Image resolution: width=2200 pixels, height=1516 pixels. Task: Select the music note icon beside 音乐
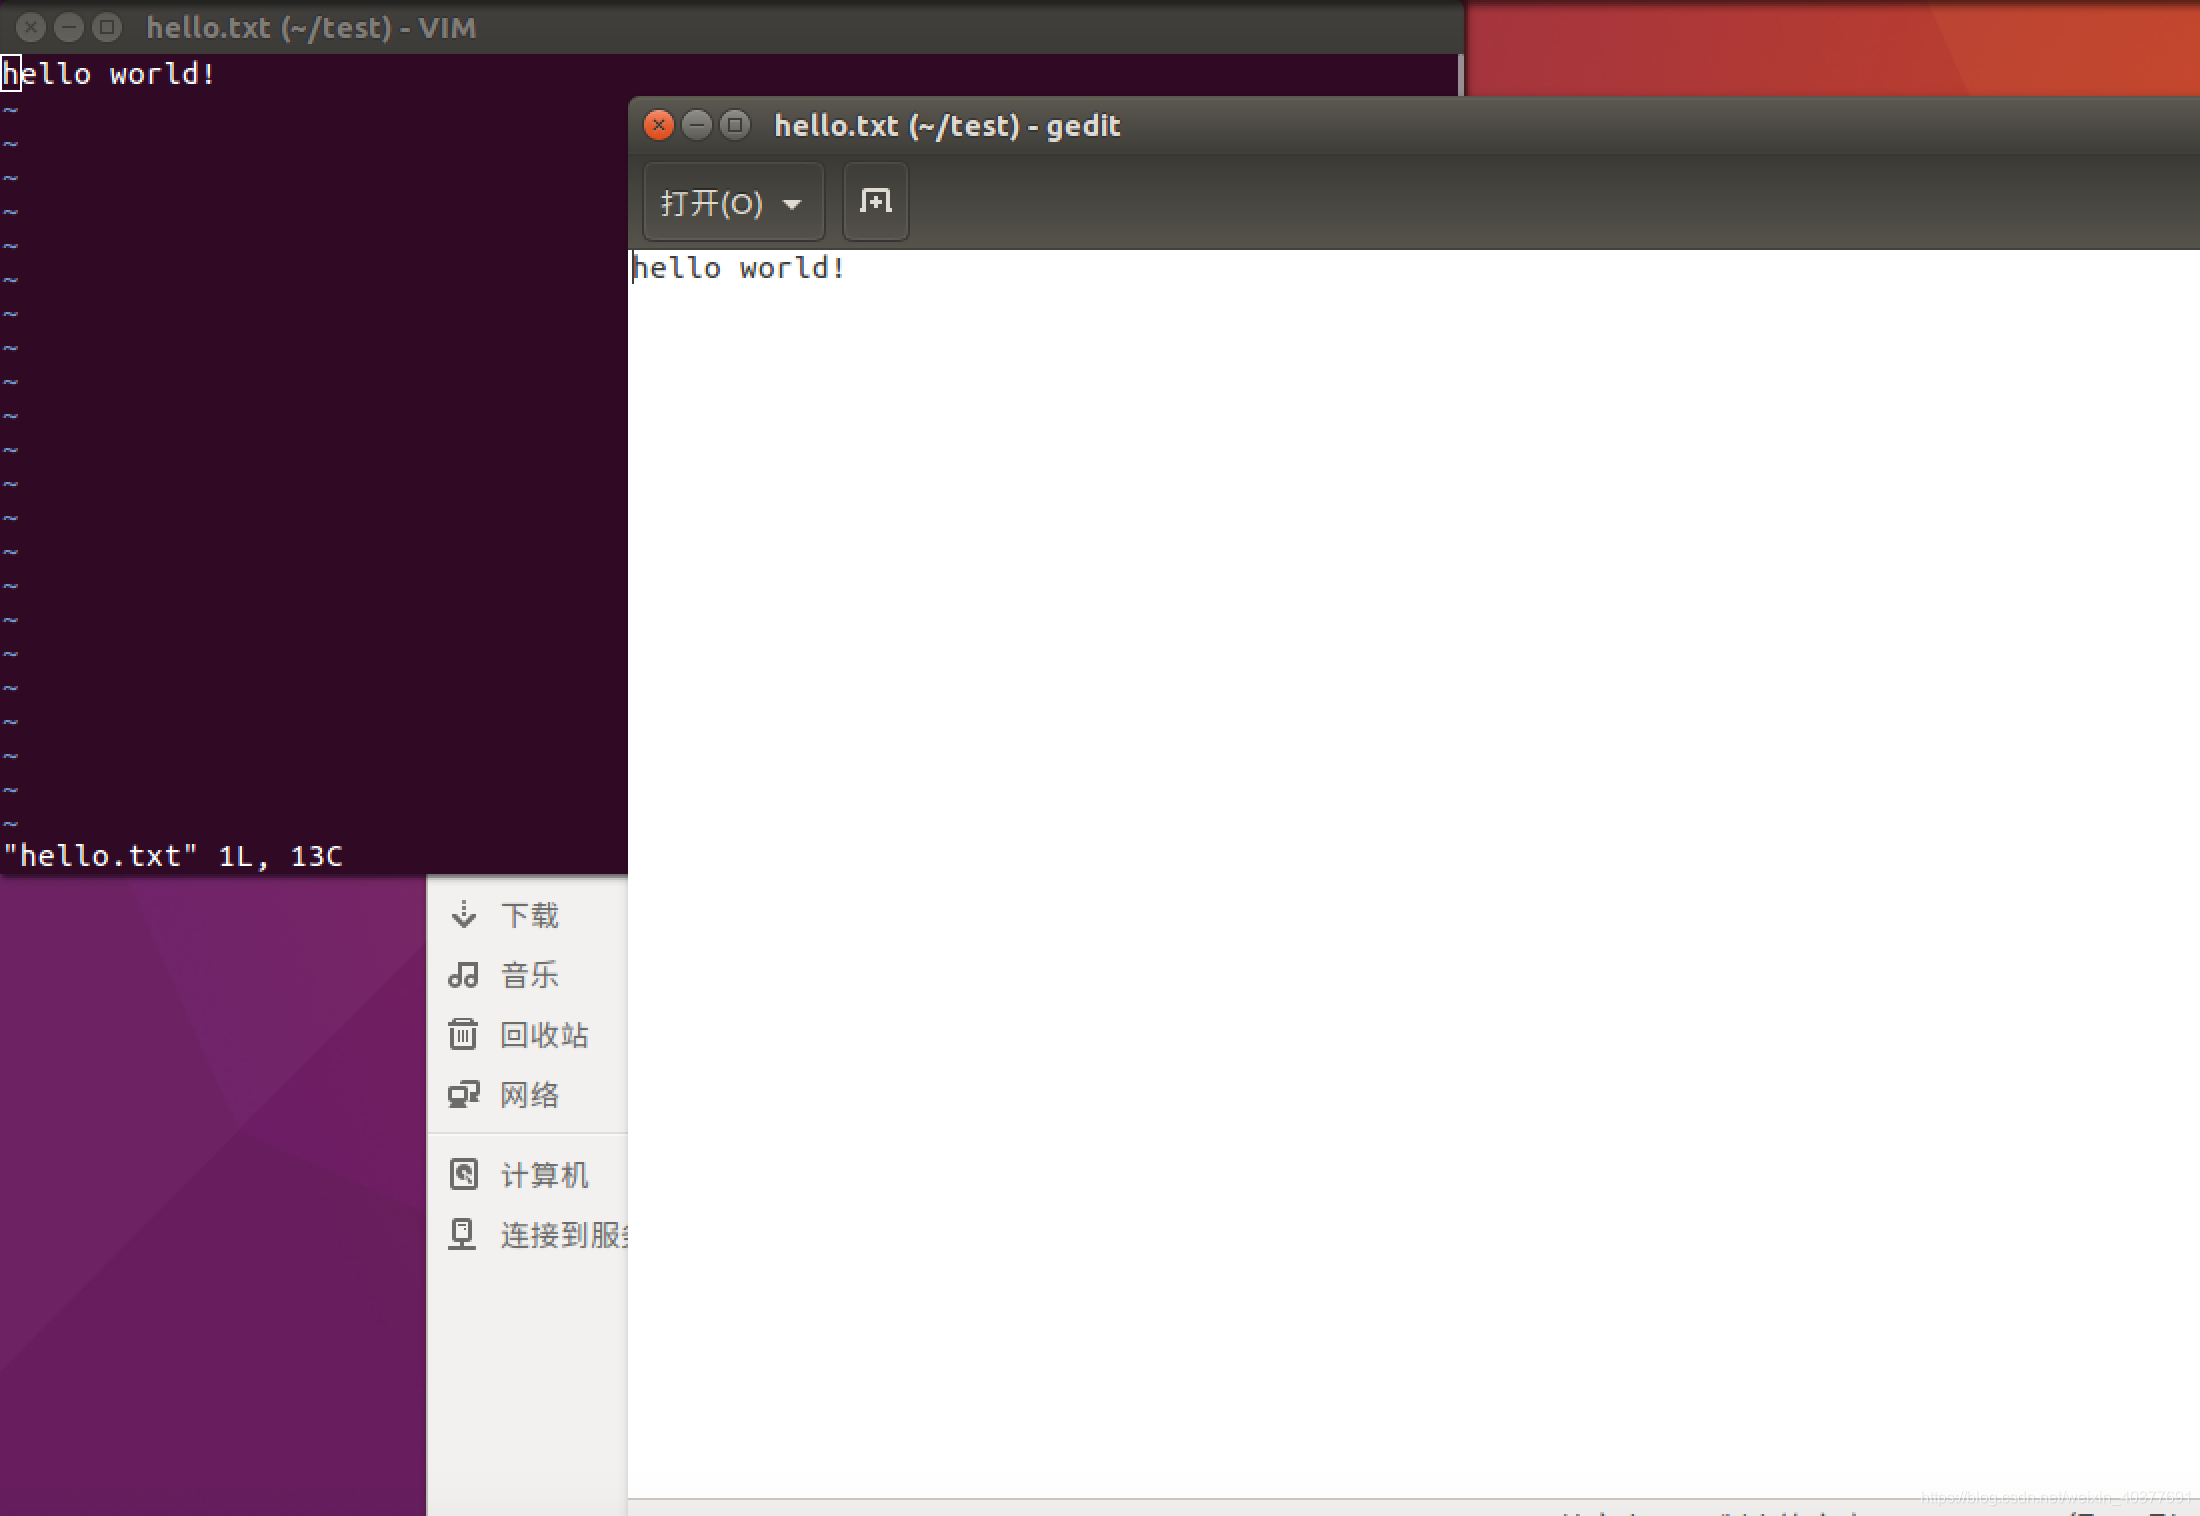(x=463, y=974)
